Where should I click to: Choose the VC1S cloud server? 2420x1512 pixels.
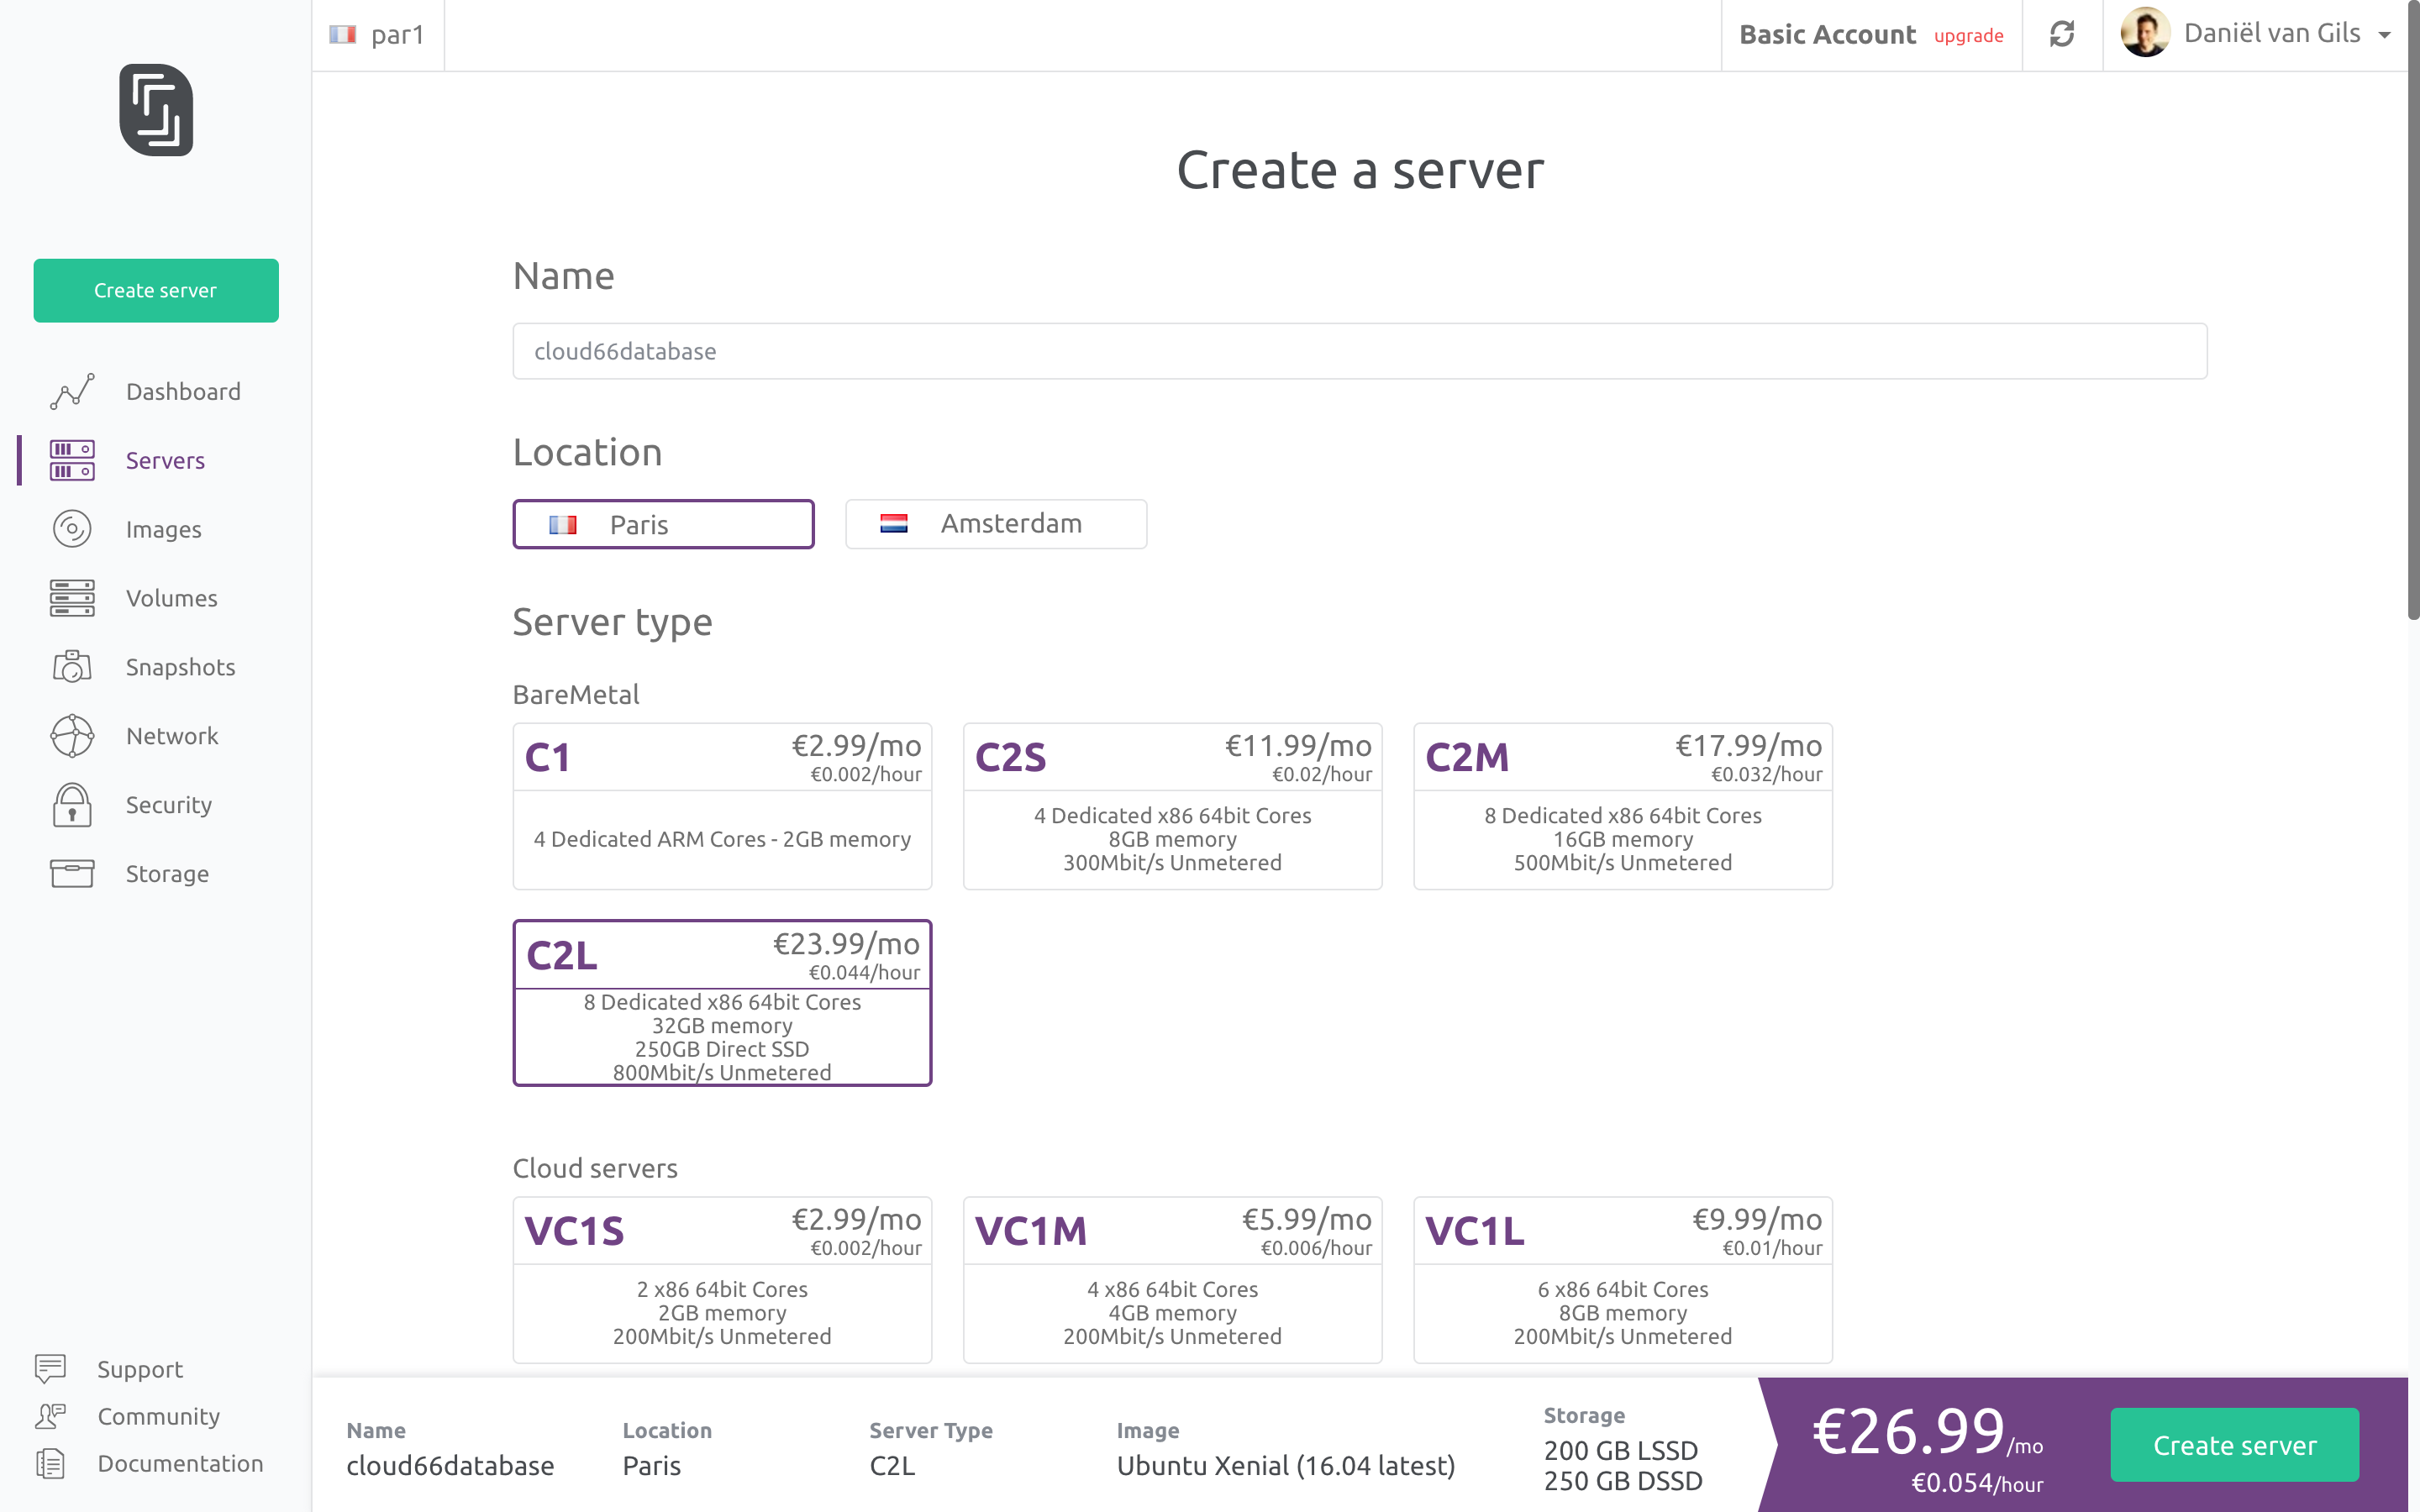(721, 1280)
